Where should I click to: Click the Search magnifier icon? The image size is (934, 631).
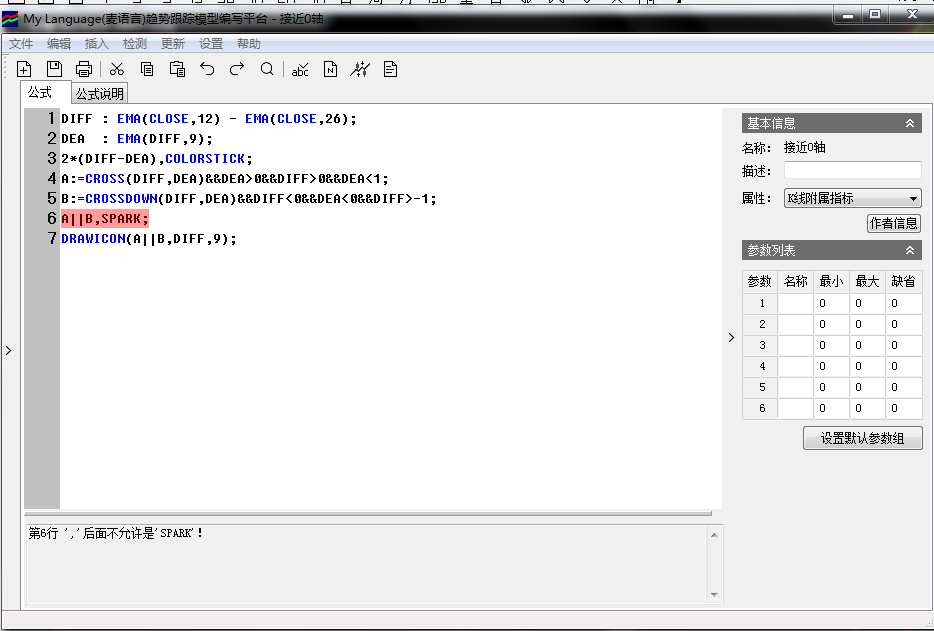click(267, 69)
